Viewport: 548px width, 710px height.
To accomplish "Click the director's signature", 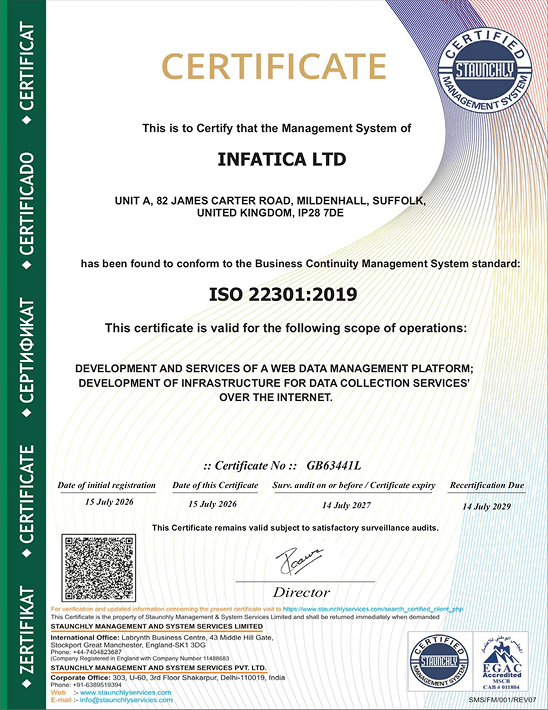I will (300, 560).
